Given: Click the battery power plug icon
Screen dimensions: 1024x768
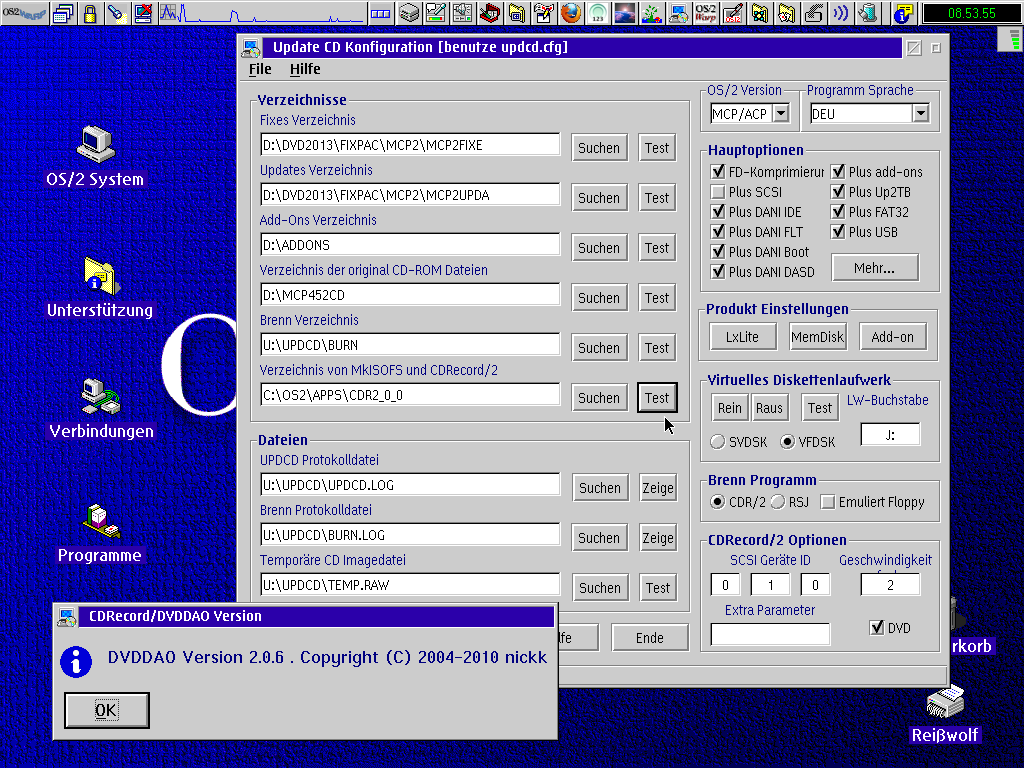Looking at the screenshot, I should coord(868,13).
